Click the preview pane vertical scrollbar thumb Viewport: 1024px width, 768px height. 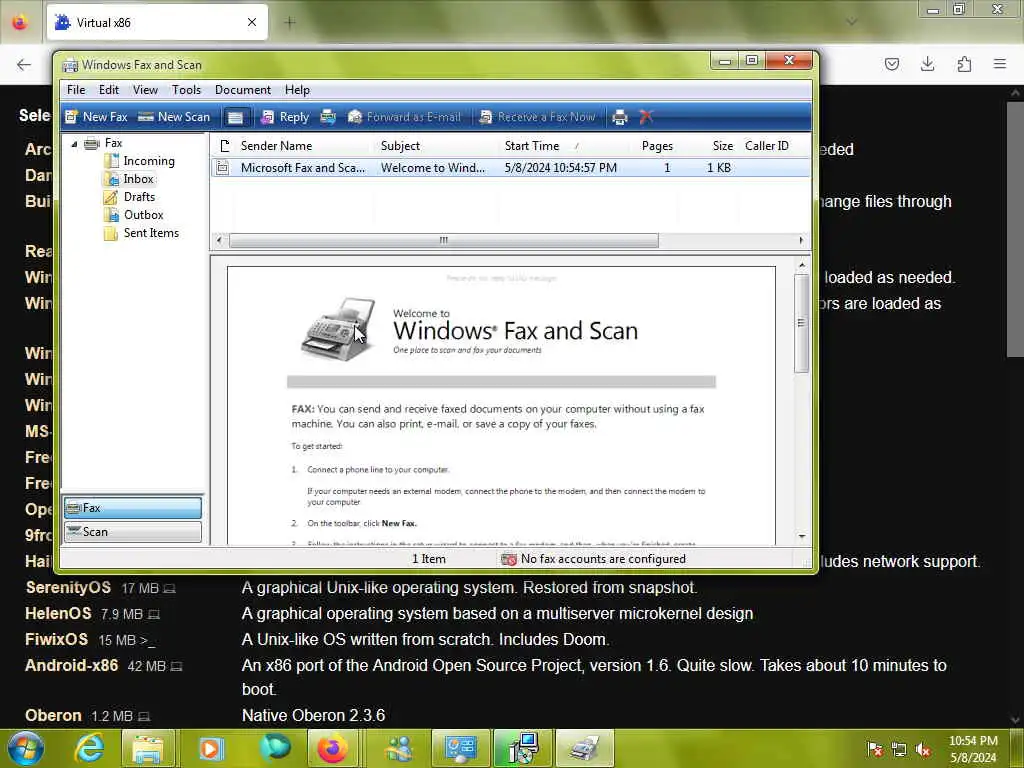(x=802, y=323)
